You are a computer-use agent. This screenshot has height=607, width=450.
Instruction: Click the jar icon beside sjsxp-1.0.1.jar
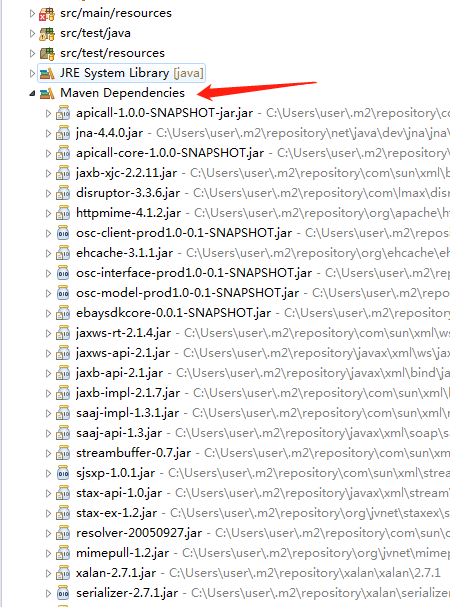pyautogui.click(x=63, y=473)
